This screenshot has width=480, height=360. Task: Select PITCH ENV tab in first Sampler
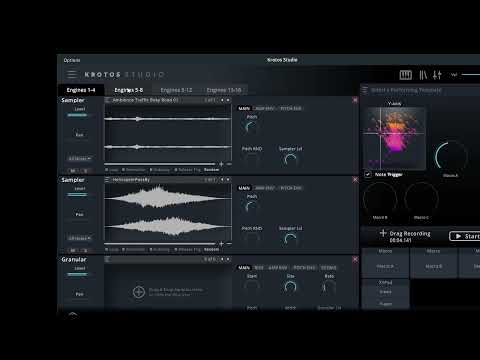(x=291, y=109)
